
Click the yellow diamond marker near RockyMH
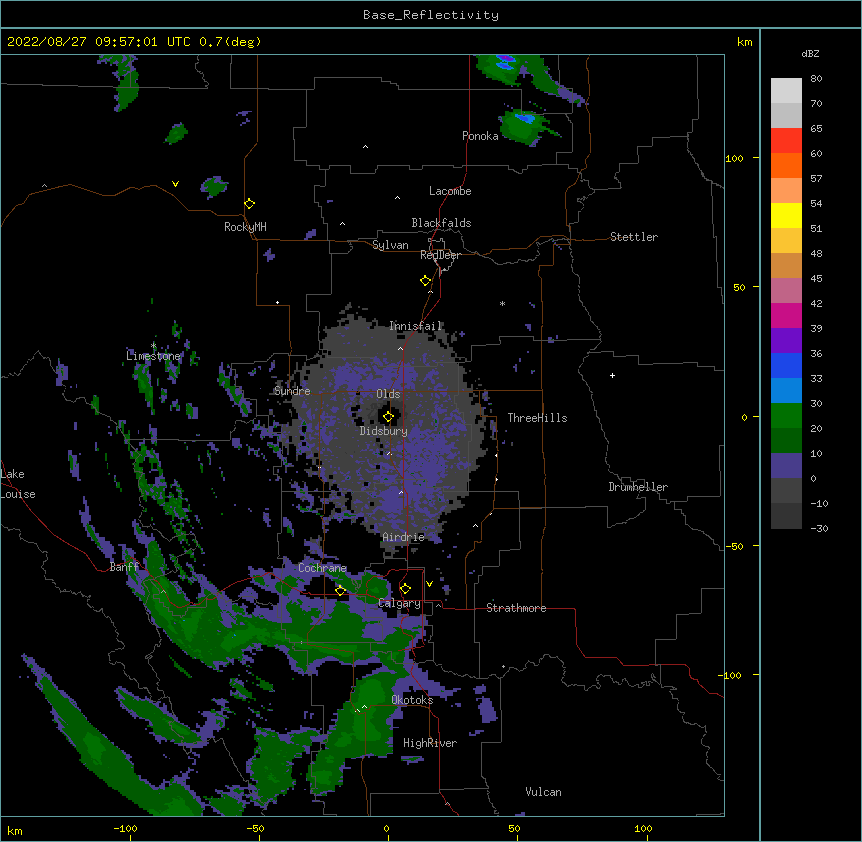coord(250,204)
